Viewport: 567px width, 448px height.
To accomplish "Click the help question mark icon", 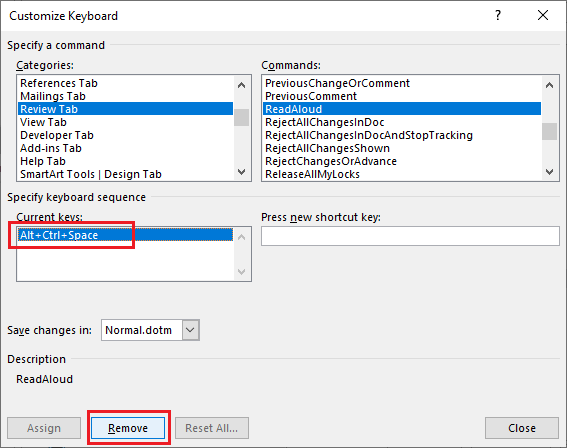I will click(498, 15).
